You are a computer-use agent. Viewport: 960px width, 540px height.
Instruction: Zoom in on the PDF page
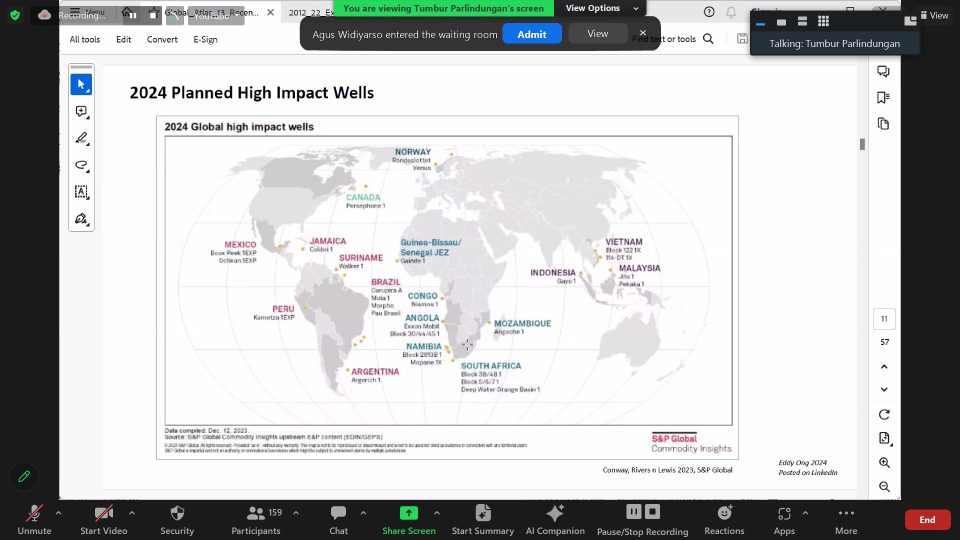[884, 463]
